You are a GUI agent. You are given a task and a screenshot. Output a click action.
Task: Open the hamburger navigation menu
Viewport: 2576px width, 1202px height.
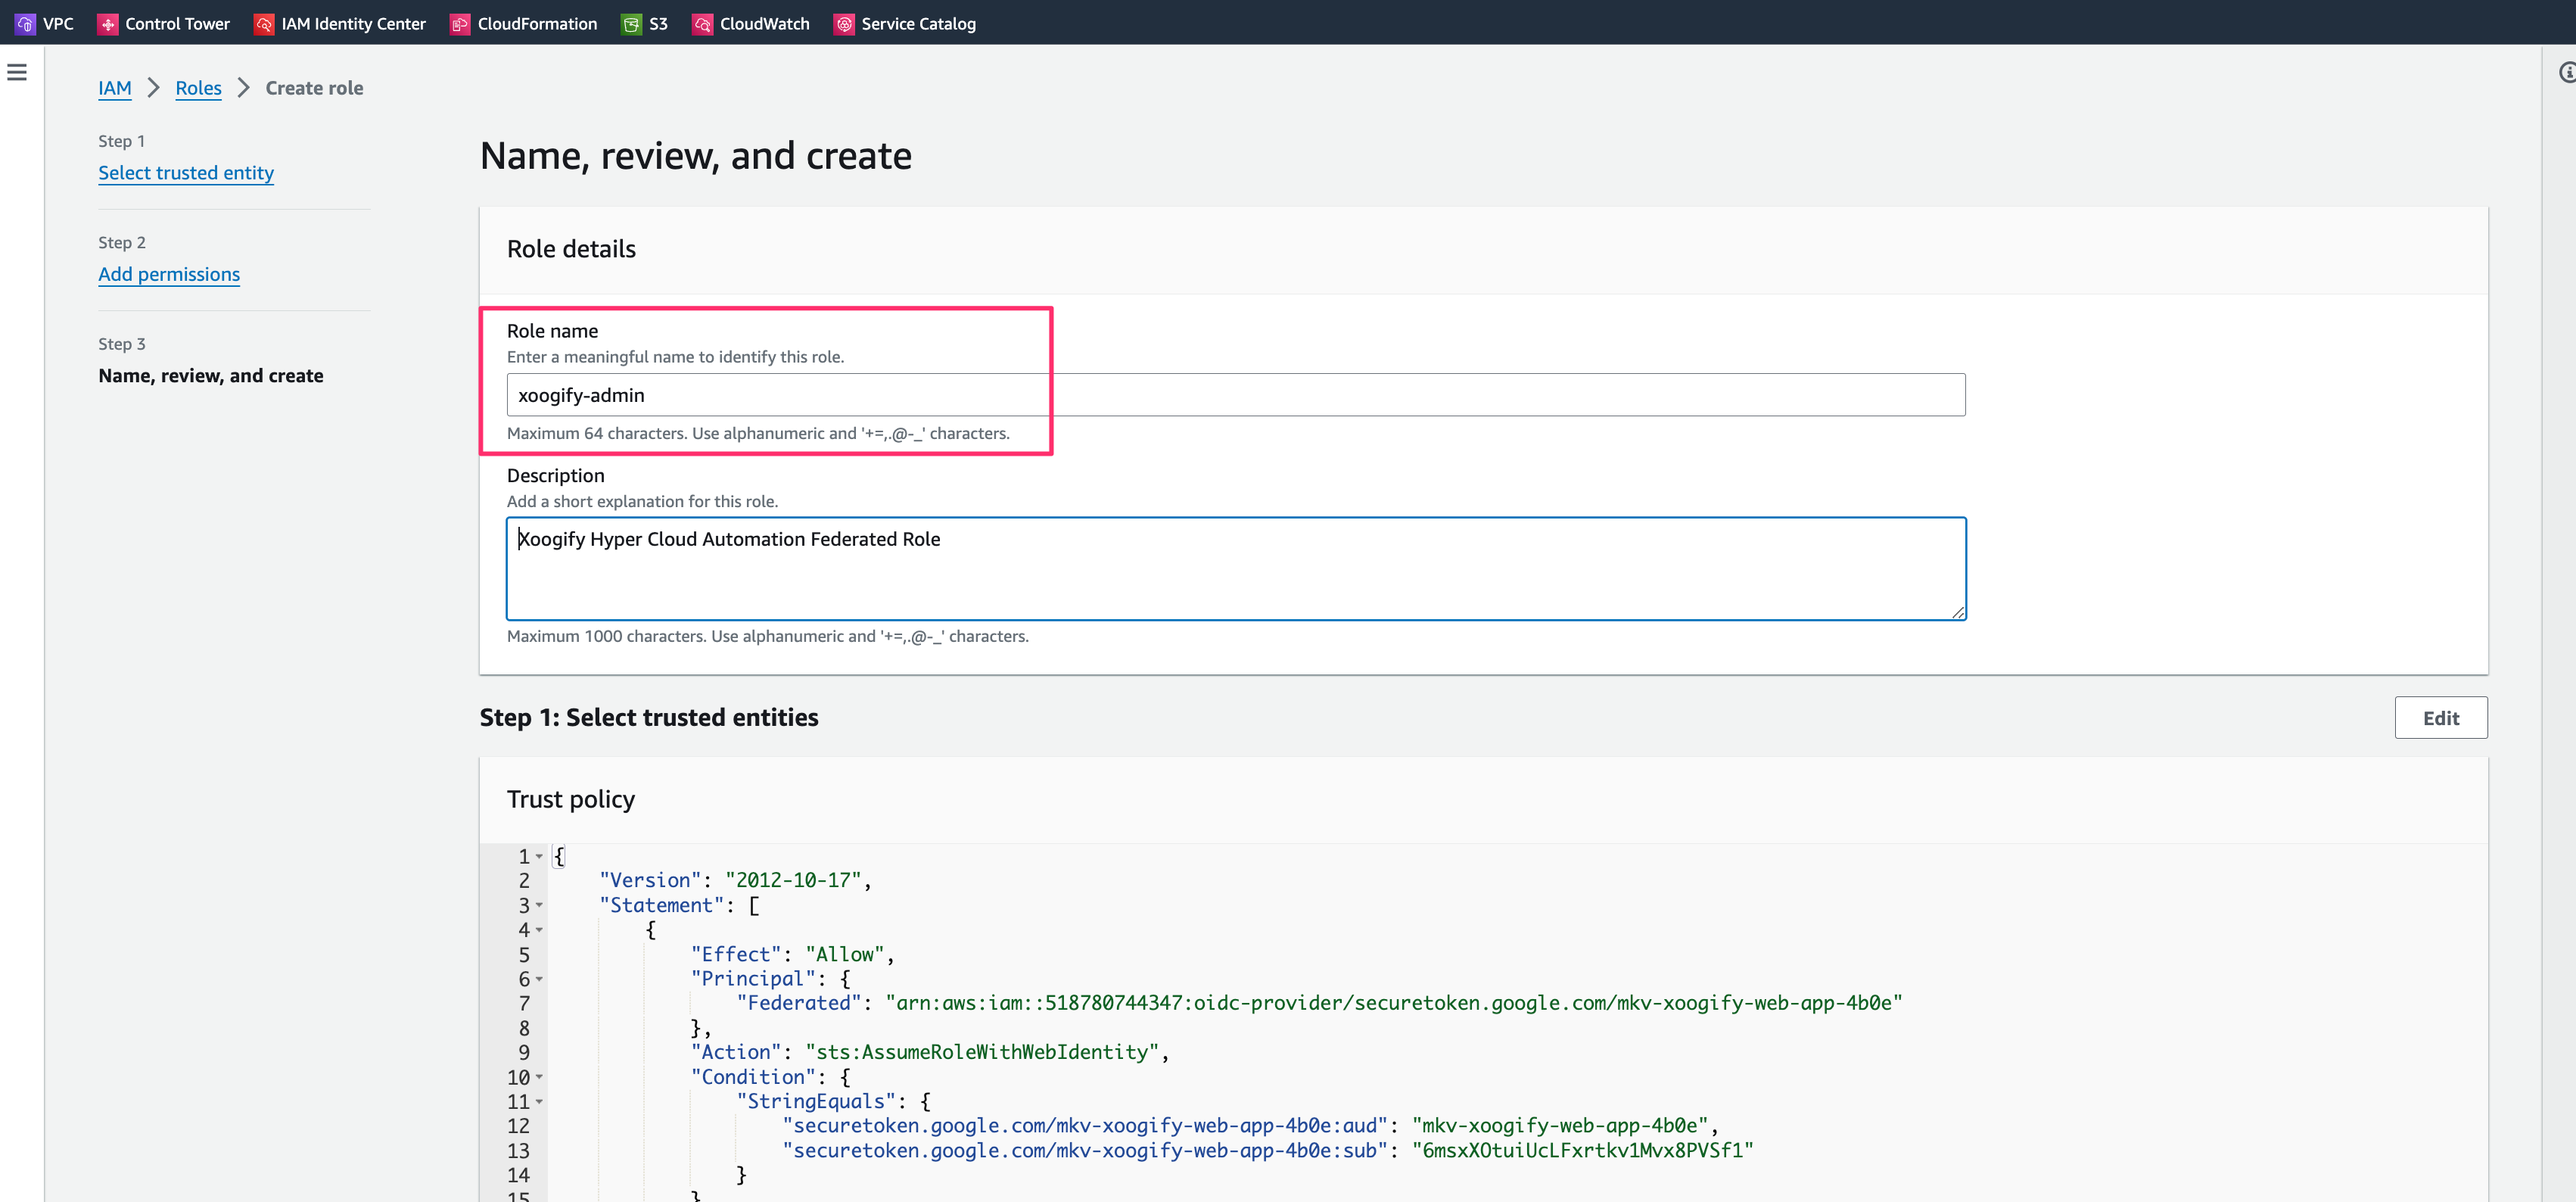17,72
